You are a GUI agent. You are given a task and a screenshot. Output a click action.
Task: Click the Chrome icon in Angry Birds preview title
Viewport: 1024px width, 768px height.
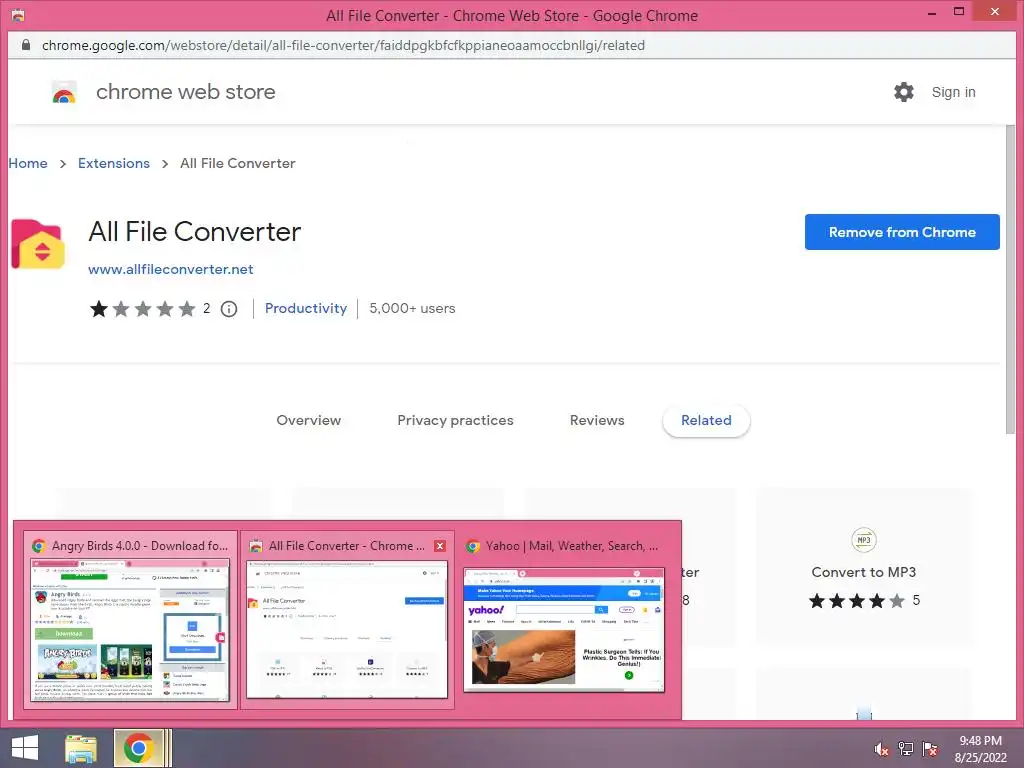point(39,546)
